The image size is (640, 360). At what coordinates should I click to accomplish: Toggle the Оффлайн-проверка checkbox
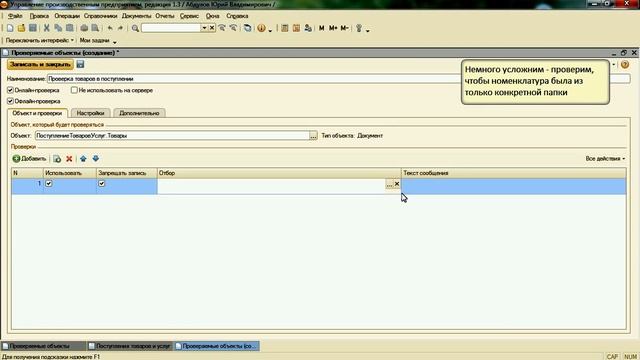point(10,101)
